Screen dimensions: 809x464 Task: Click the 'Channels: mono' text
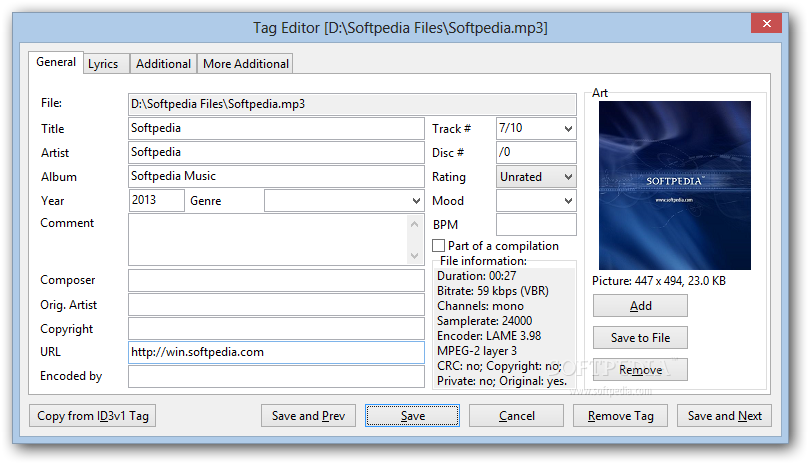click(480, 306)
